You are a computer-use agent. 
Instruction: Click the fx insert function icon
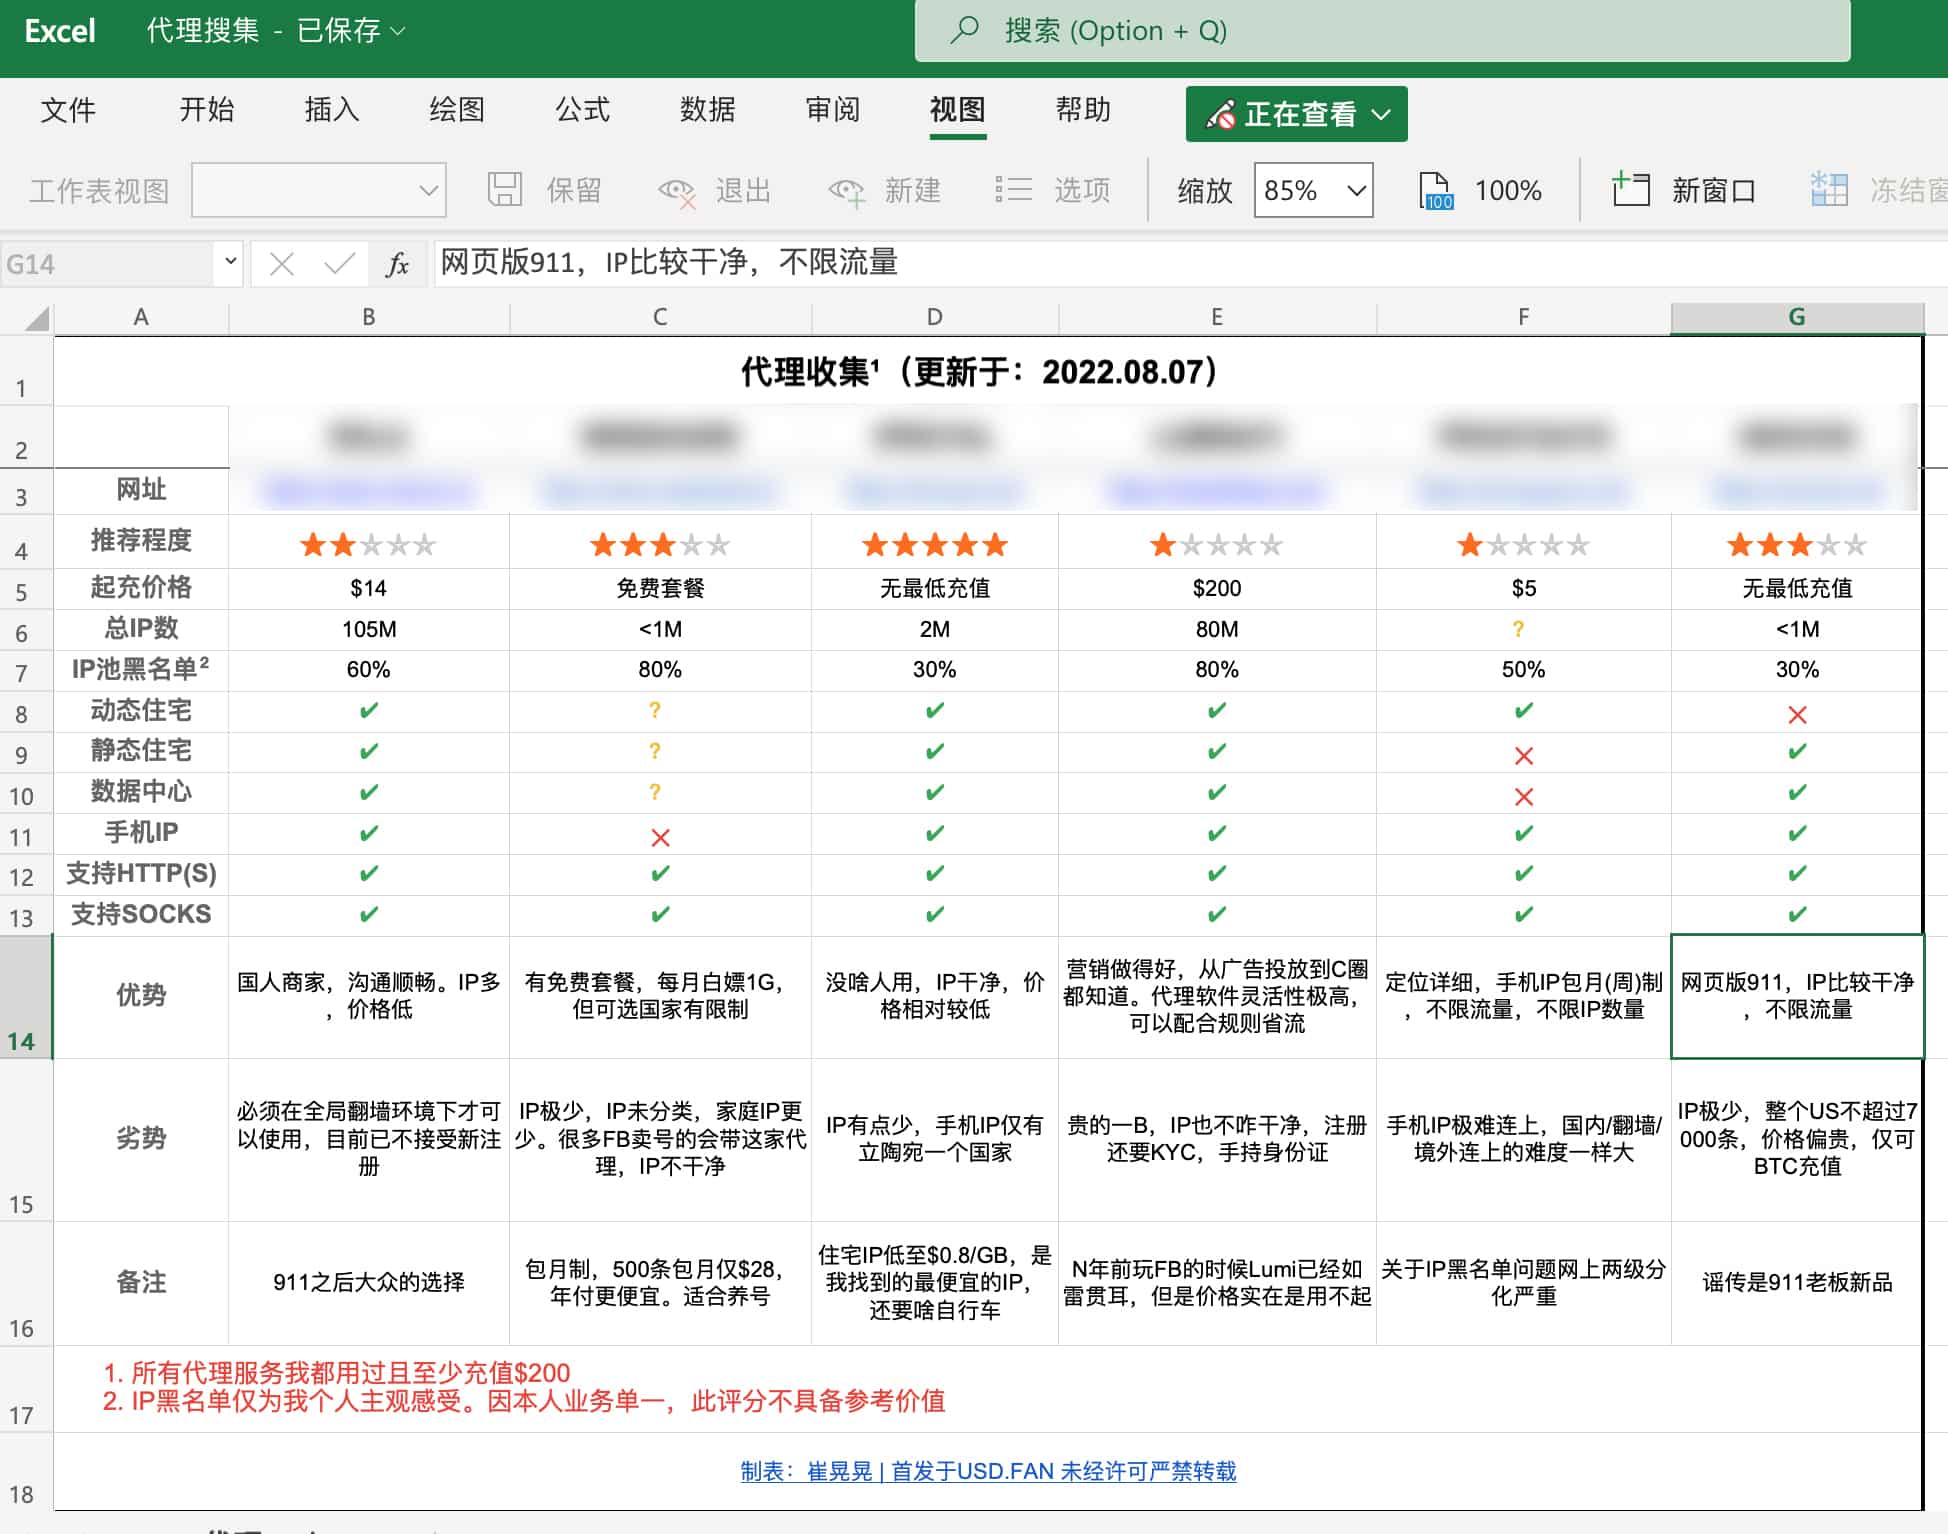click(397, 264)
